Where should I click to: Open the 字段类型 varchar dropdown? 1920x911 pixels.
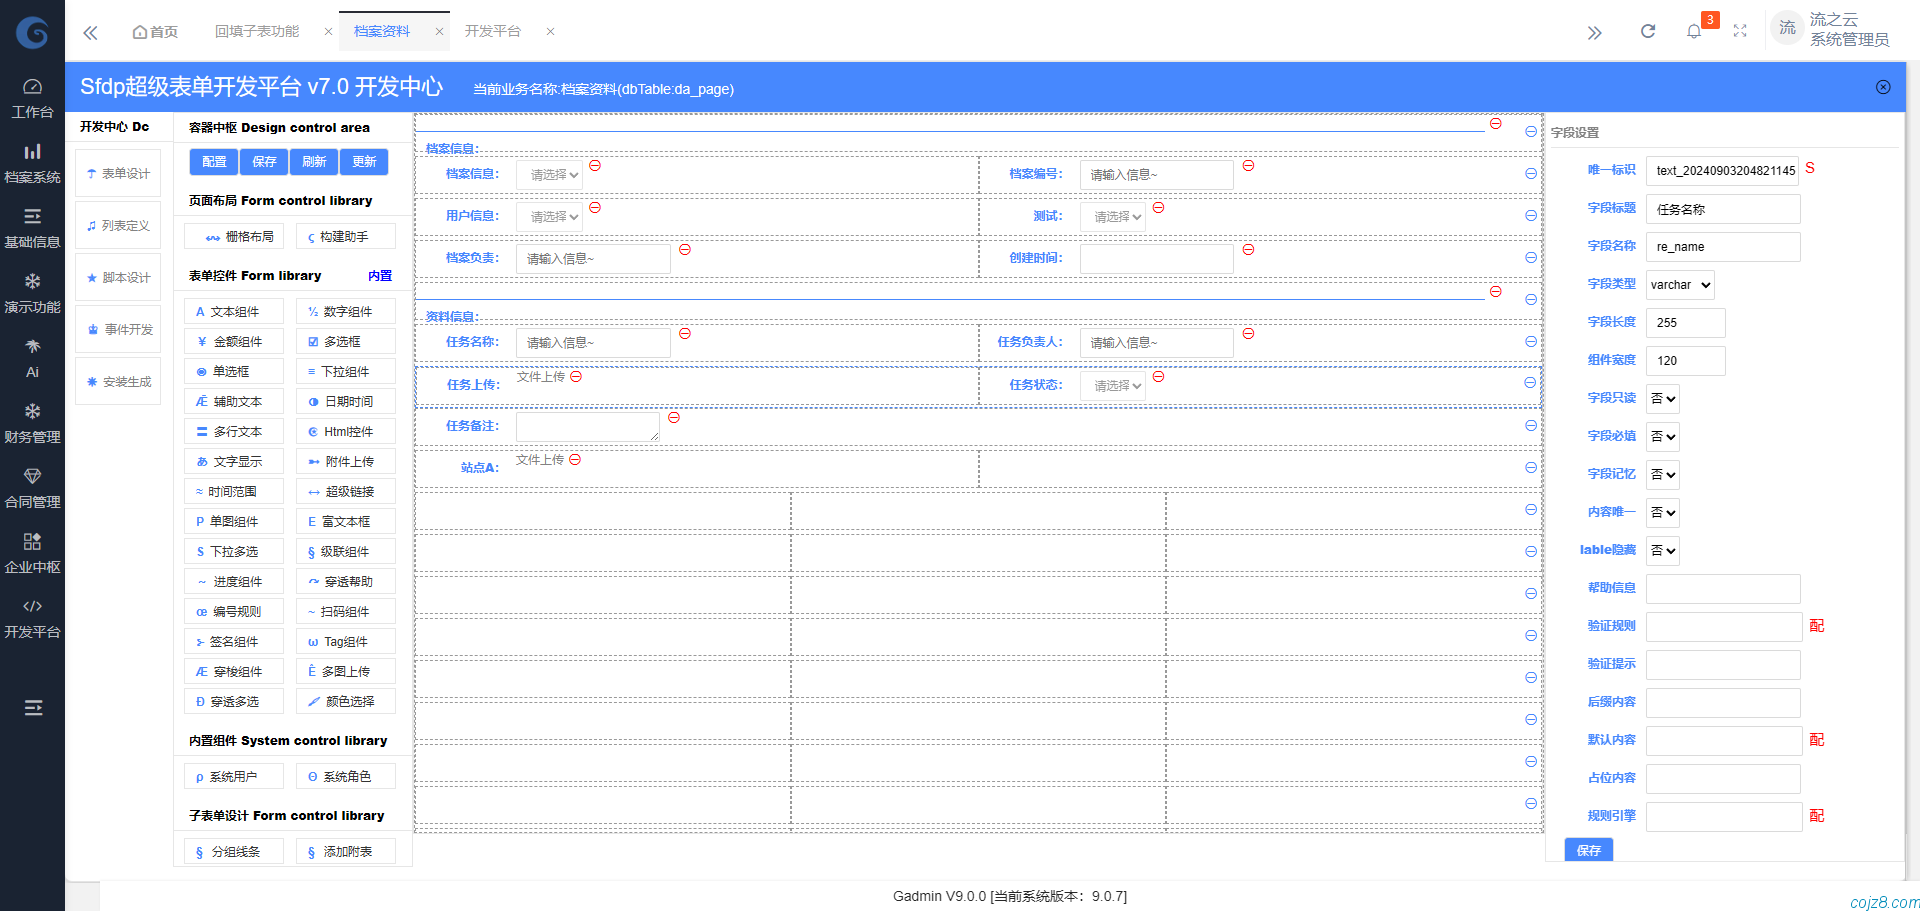[x=1680, y=285]
